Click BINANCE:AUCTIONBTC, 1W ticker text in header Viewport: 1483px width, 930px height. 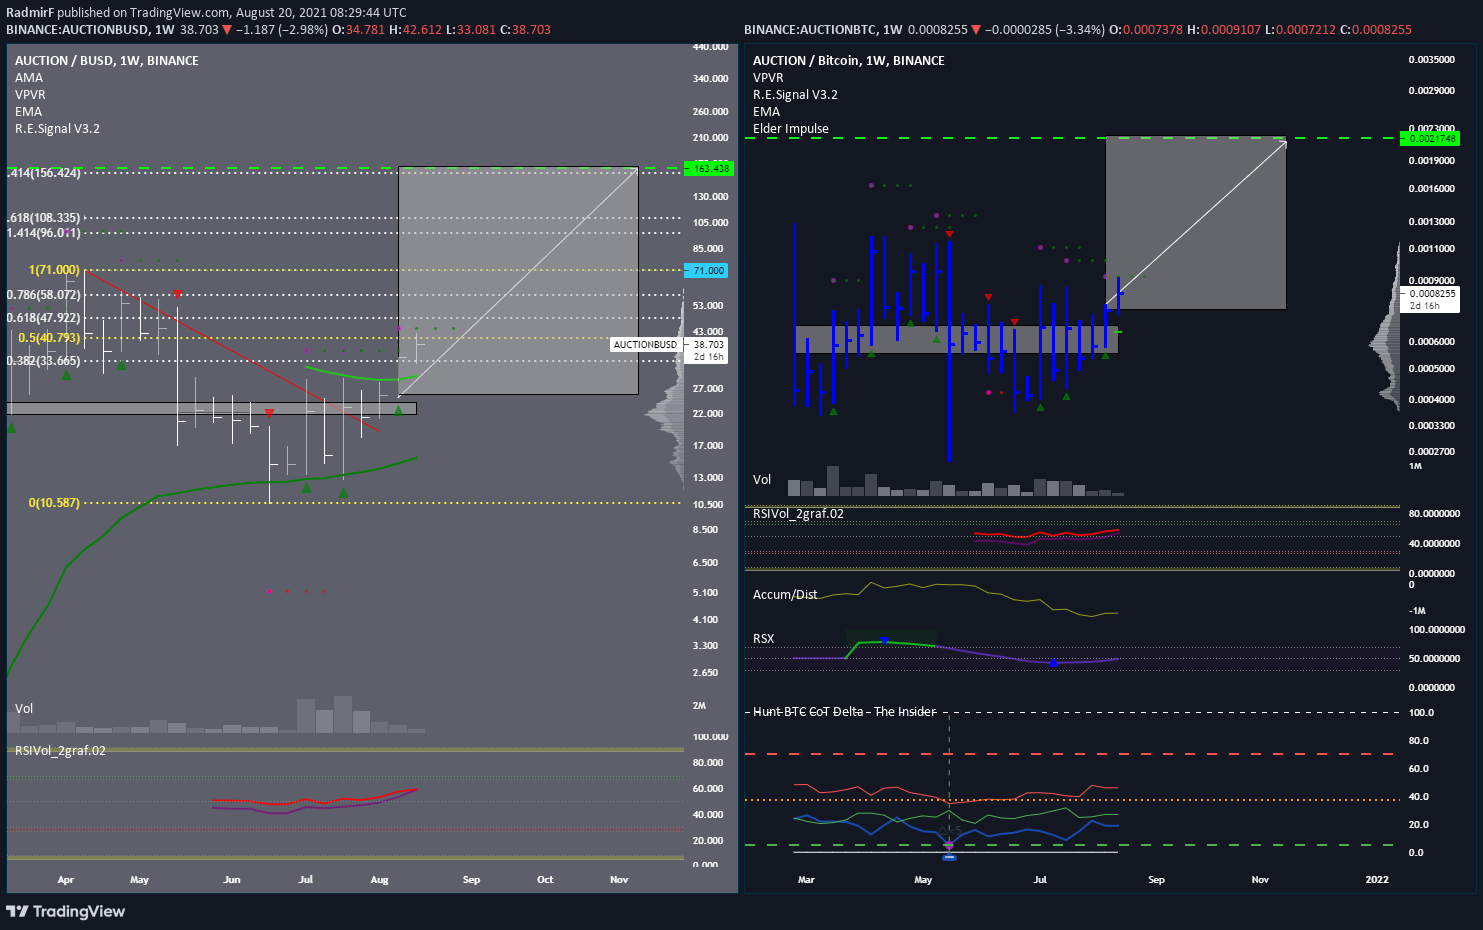[x=823, y=30]
